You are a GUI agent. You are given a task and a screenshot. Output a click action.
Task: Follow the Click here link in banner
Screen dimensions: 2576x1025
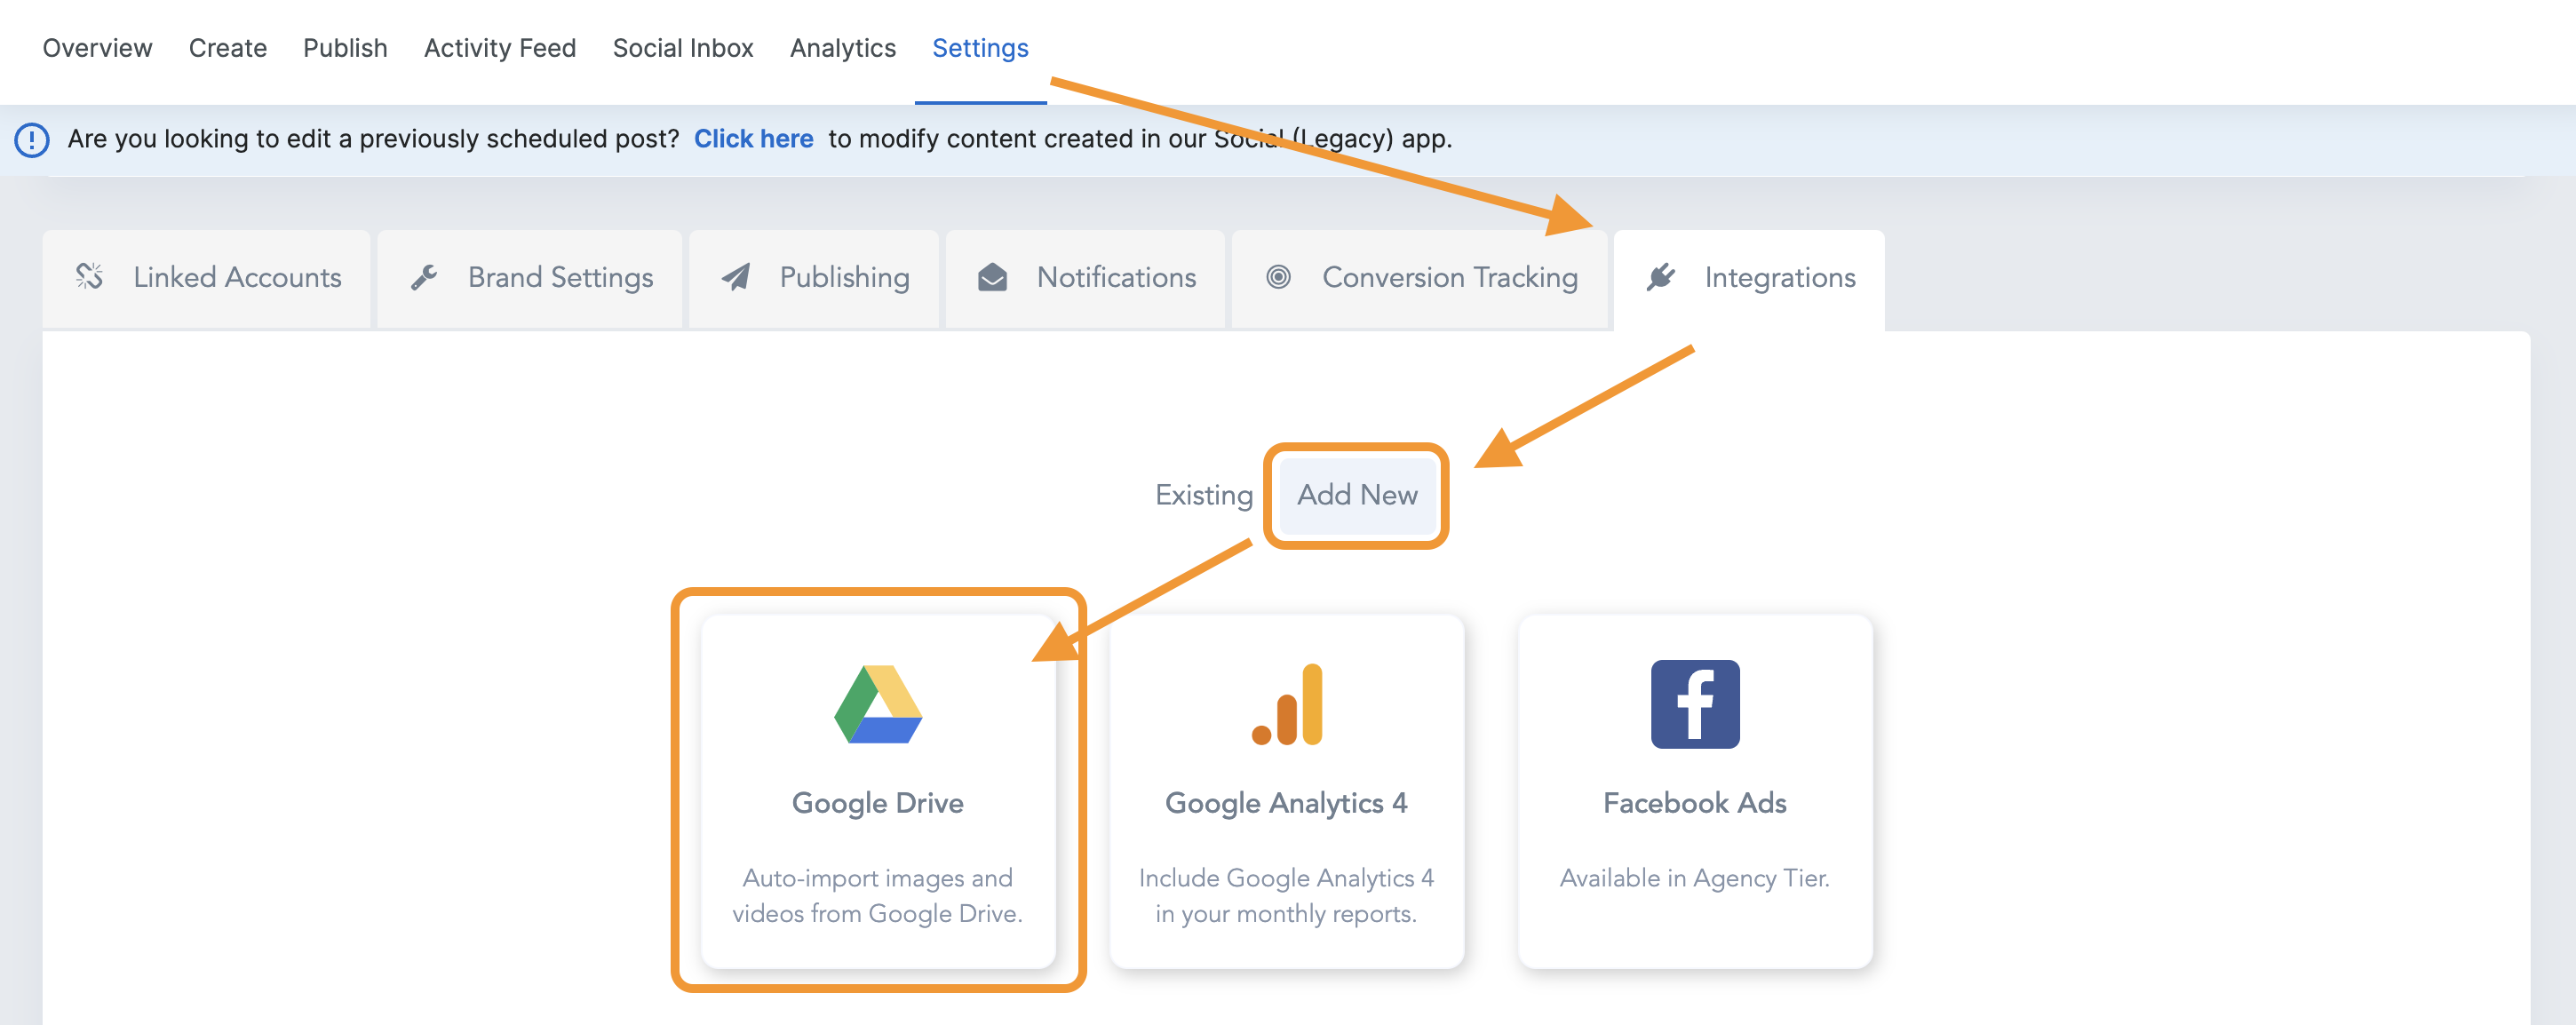pyautogui.click(x=753, y=139)
